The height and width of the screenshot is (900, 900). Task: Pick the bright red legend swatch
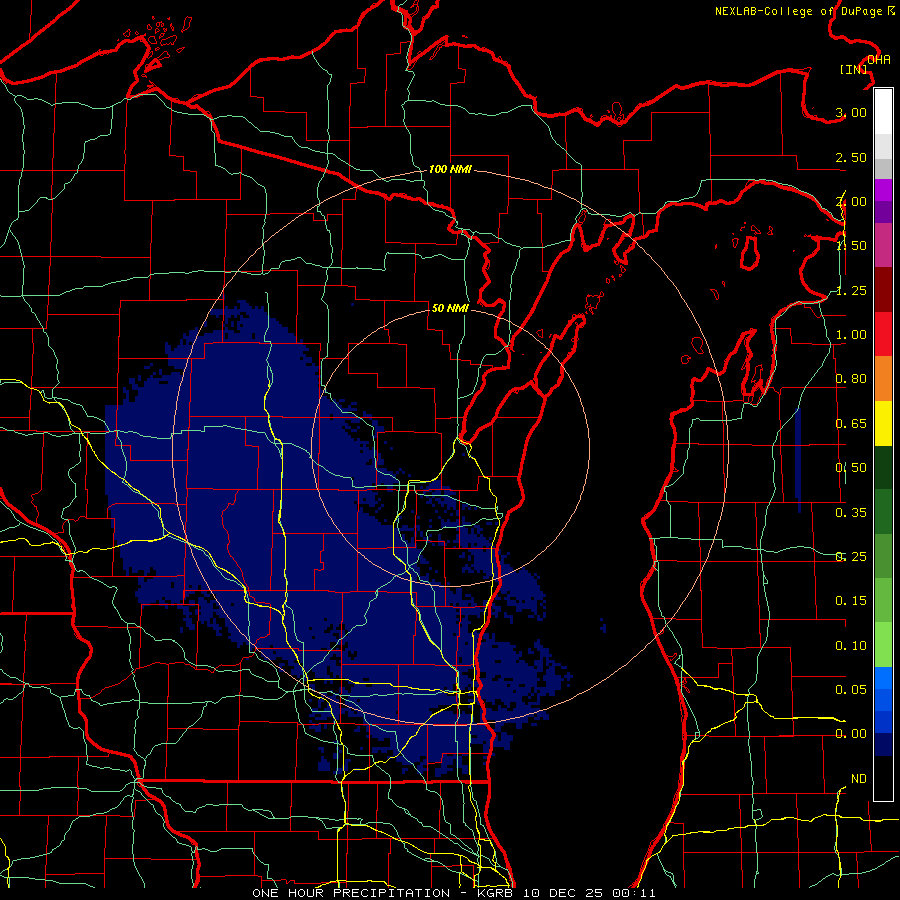pyautogui.click(x=883, y=334)
